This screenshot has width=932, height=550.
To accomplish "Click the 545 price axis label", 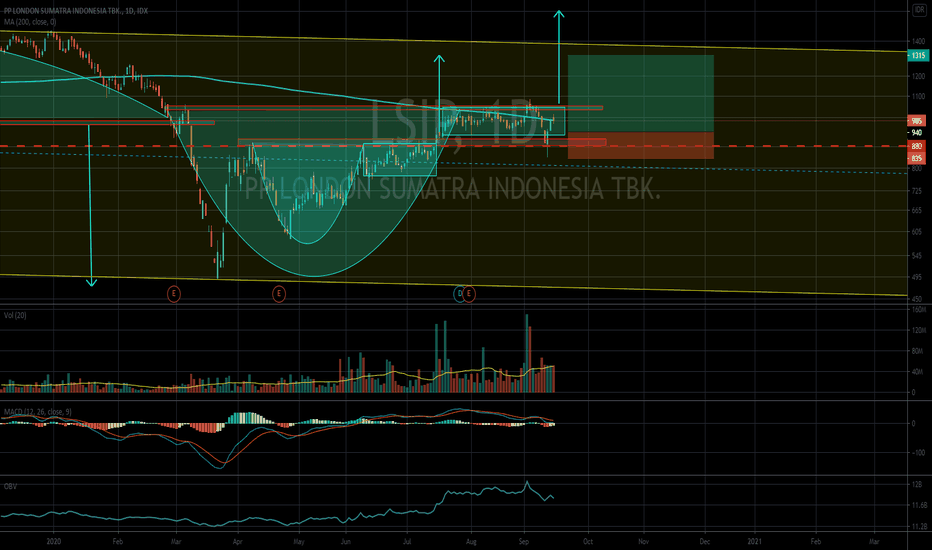I will pyautogui.click(x=917, y=256).
